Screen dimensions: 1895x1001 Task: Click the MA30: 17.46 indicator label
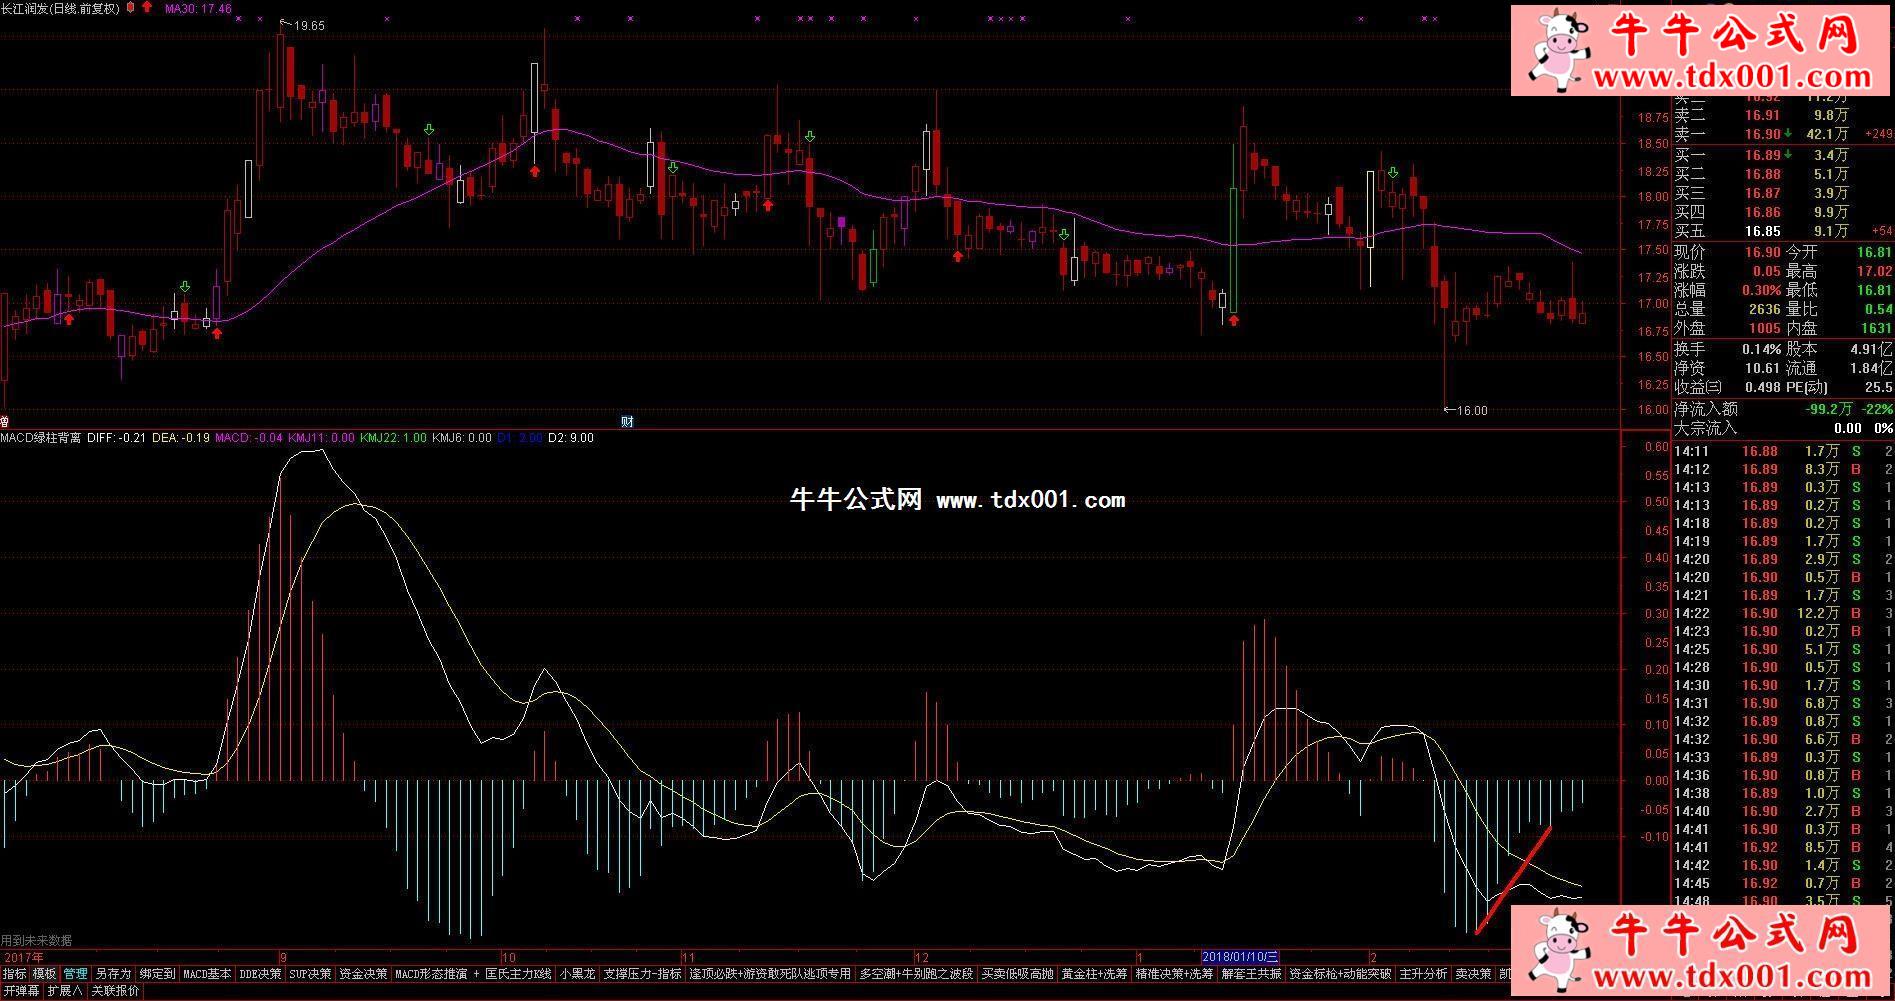tap(198, 8)
